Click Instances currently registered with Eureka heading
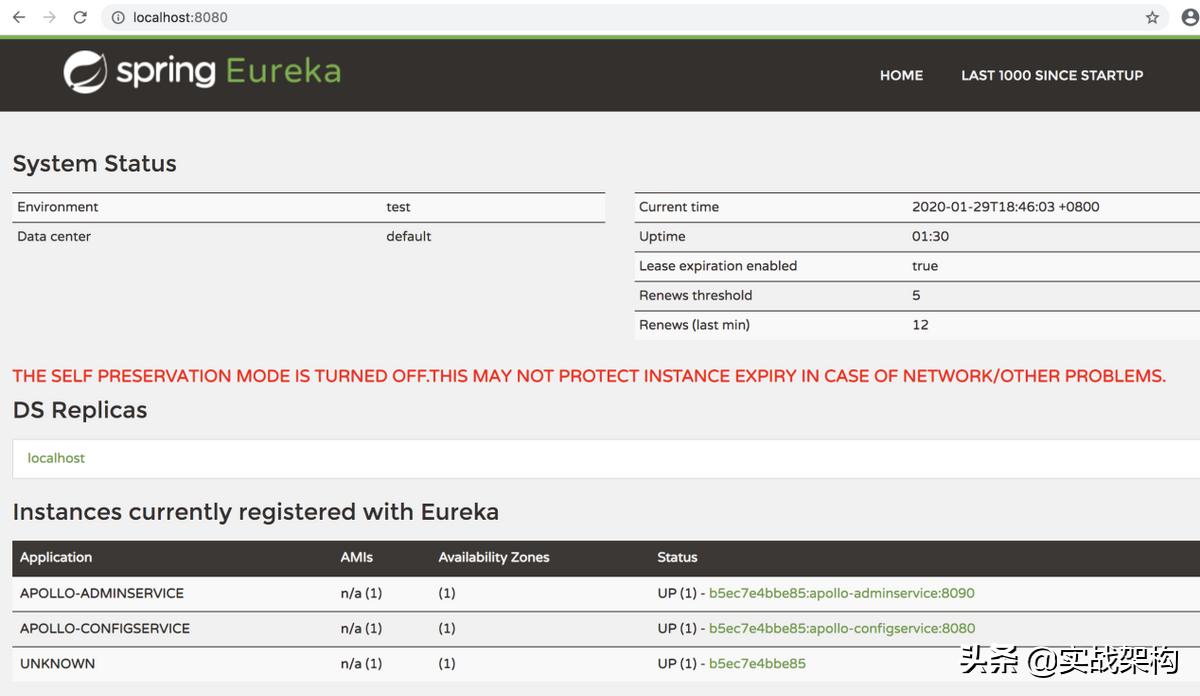This screenshot has width=1200, height=696. tap(256, 512)
